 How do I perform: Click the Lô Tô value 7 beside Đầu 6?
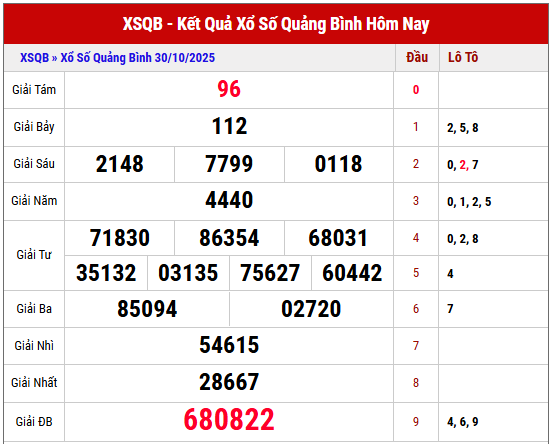pyautogui.click(x=450, y=309)
